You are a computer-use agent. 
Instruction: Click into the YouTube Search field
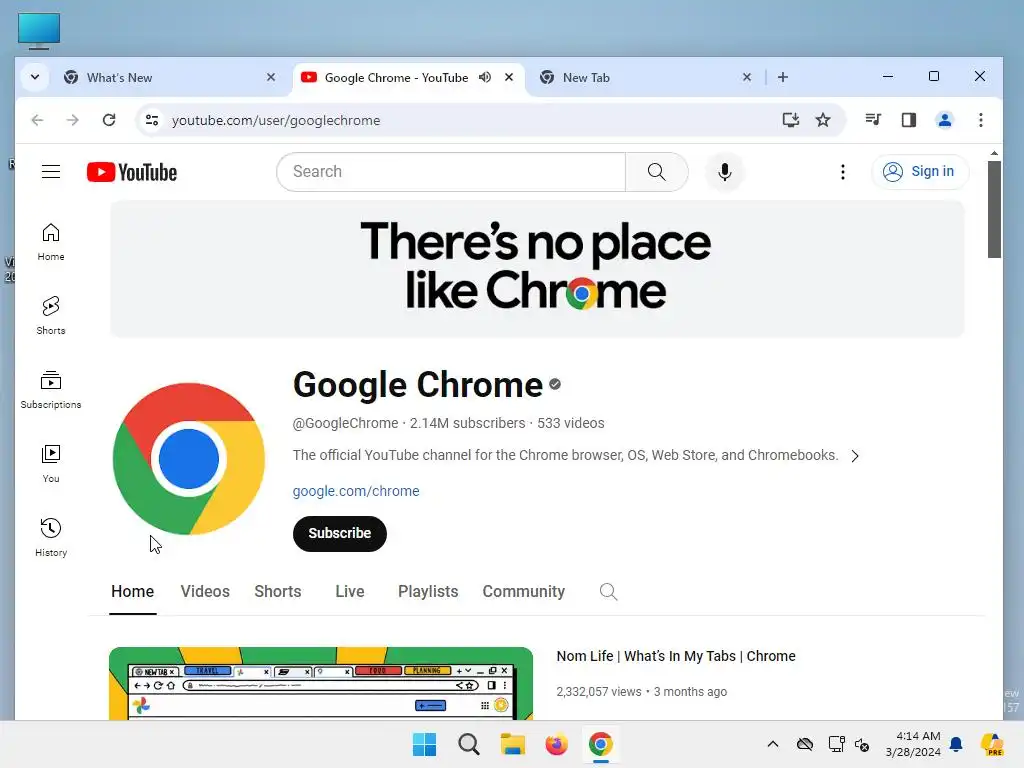pos(451,172)
